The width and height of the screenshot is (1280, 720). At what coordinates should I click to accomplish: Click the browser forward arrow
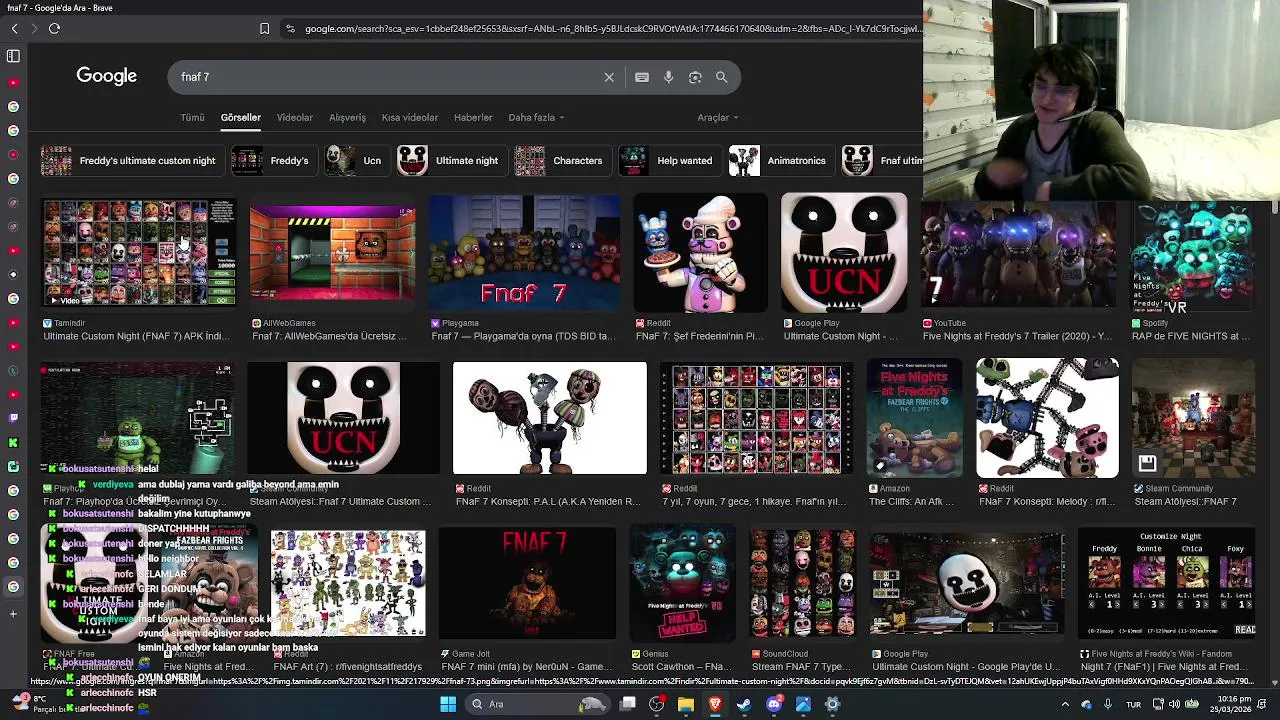click(34, 29)
